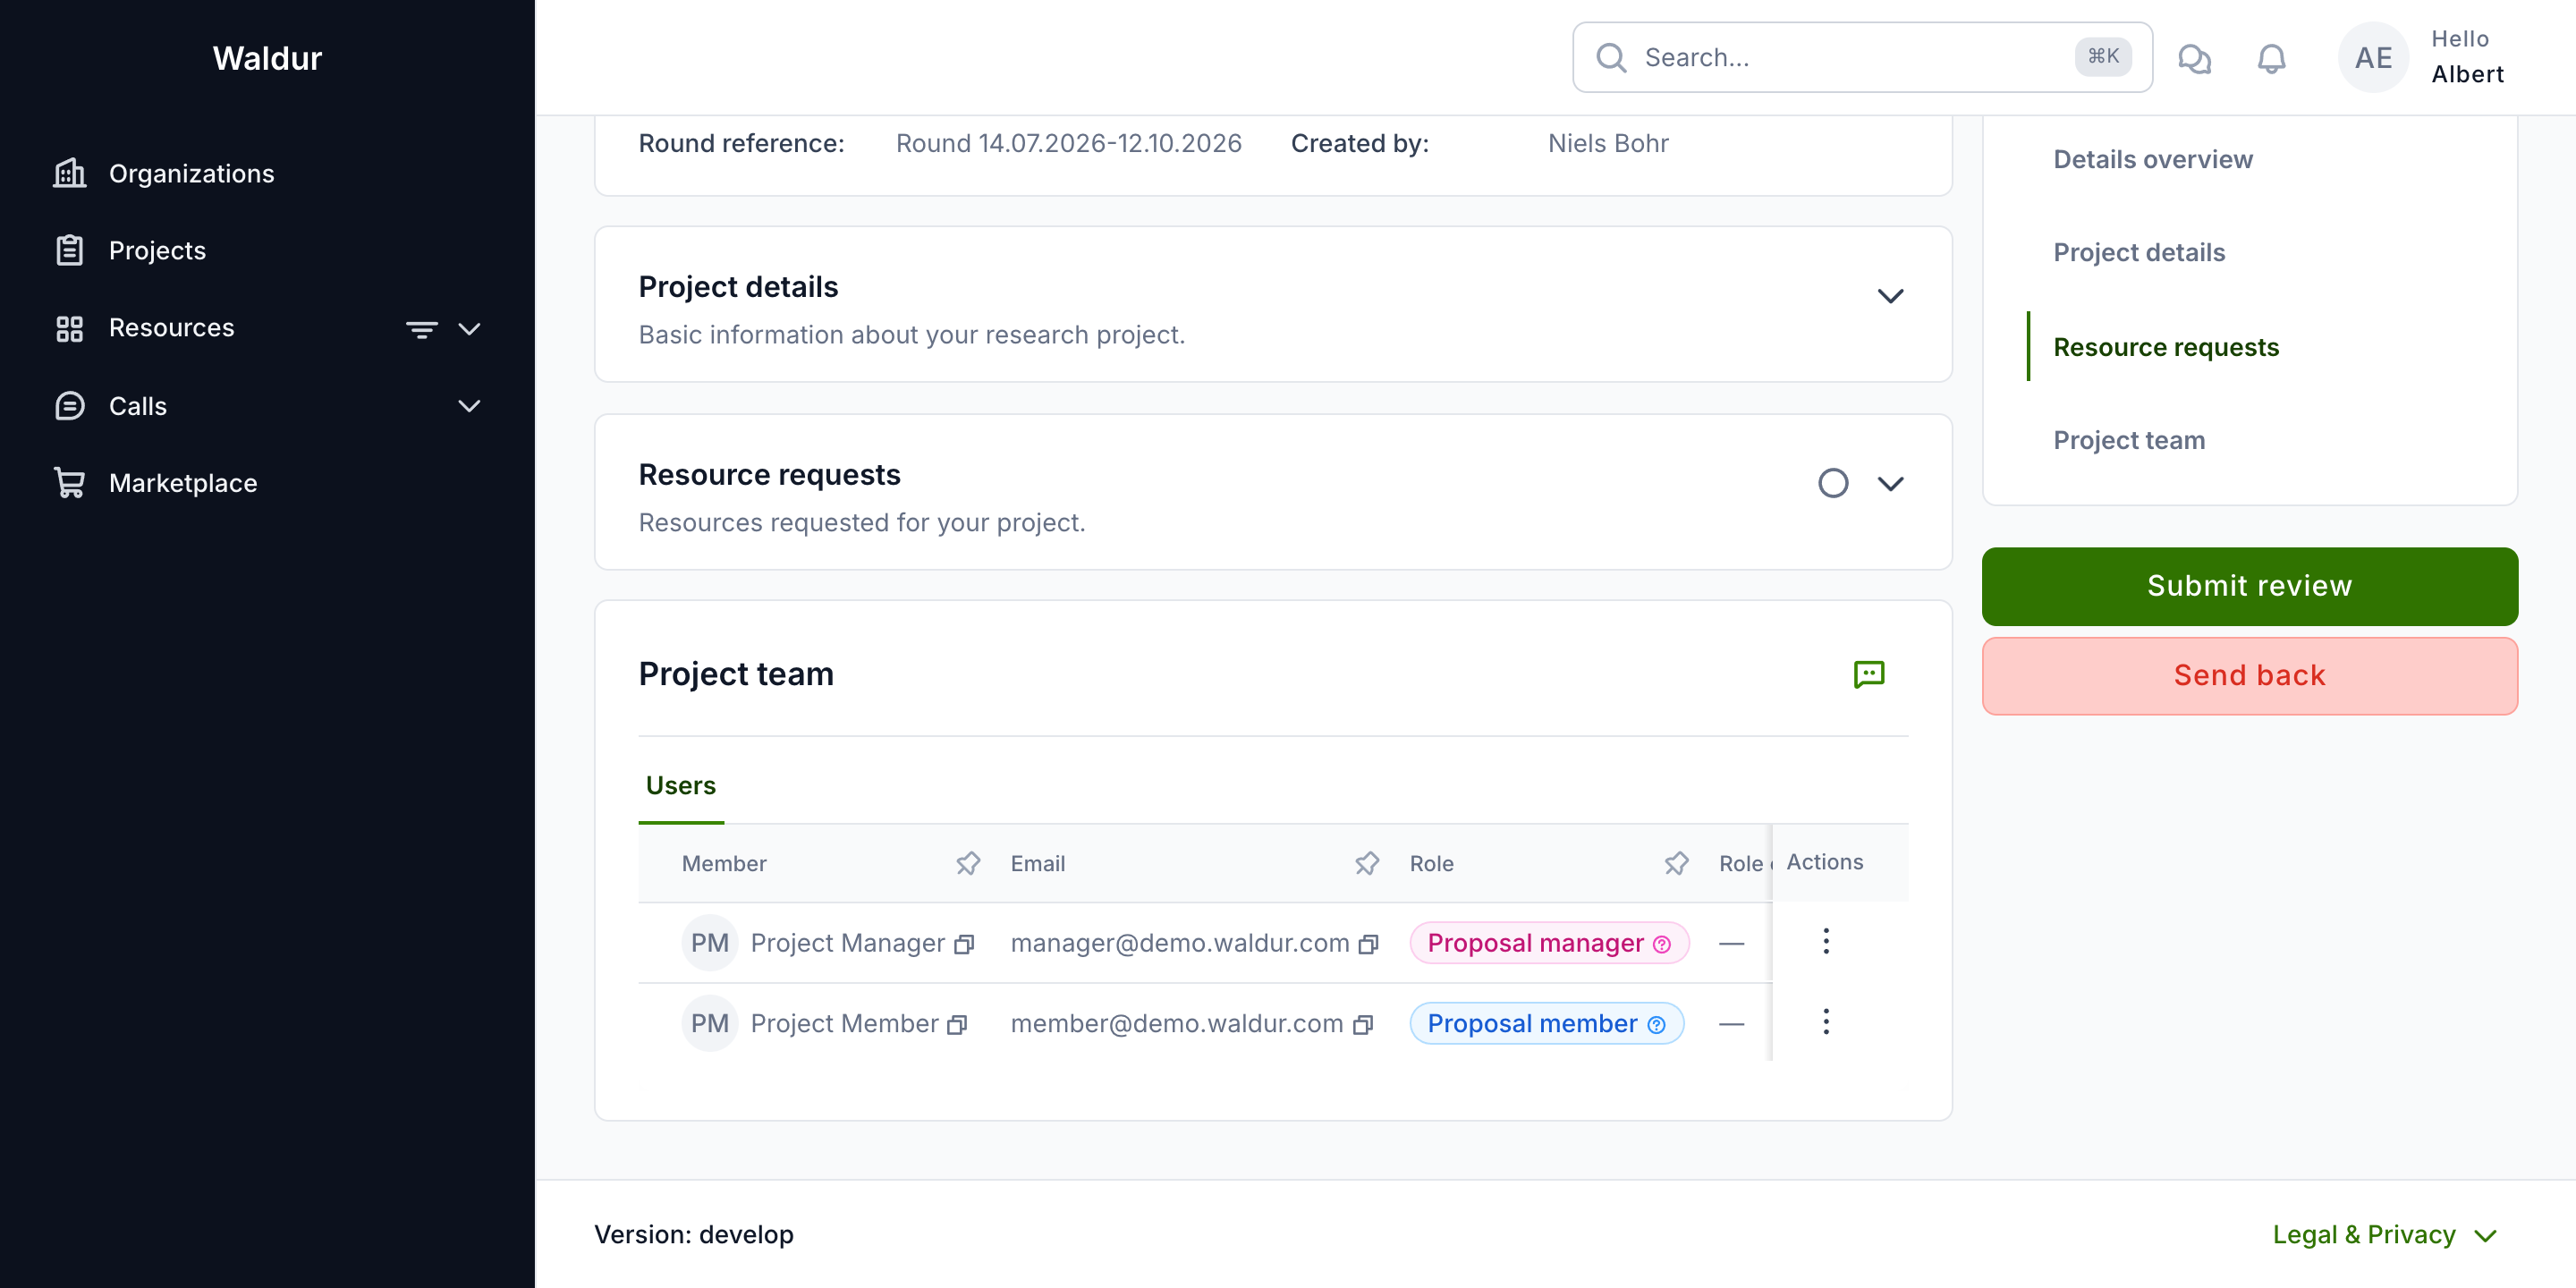Go to Details overview in side navigation
This screenshot has height=1288, width=2576.
pos(2152,159)
